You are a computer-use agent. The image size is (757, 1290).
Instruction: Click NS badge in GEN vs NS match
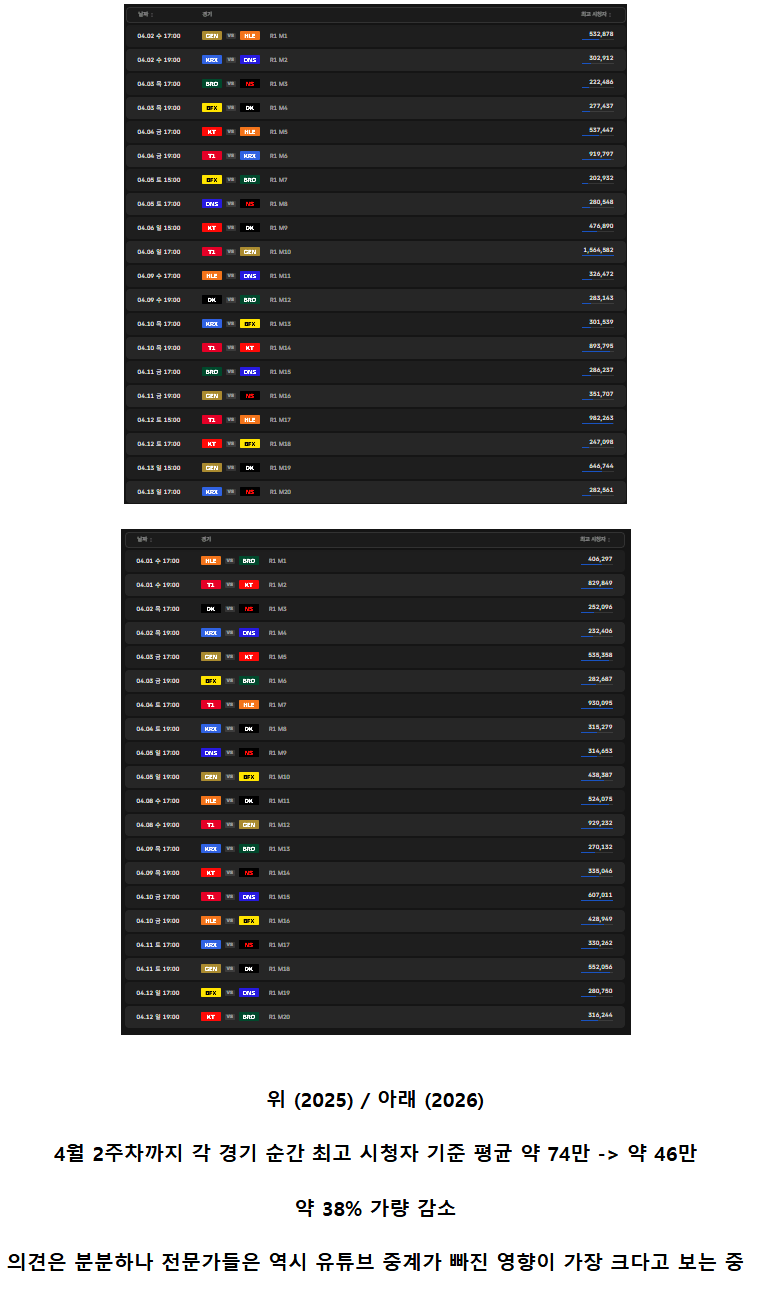[249, 395]
